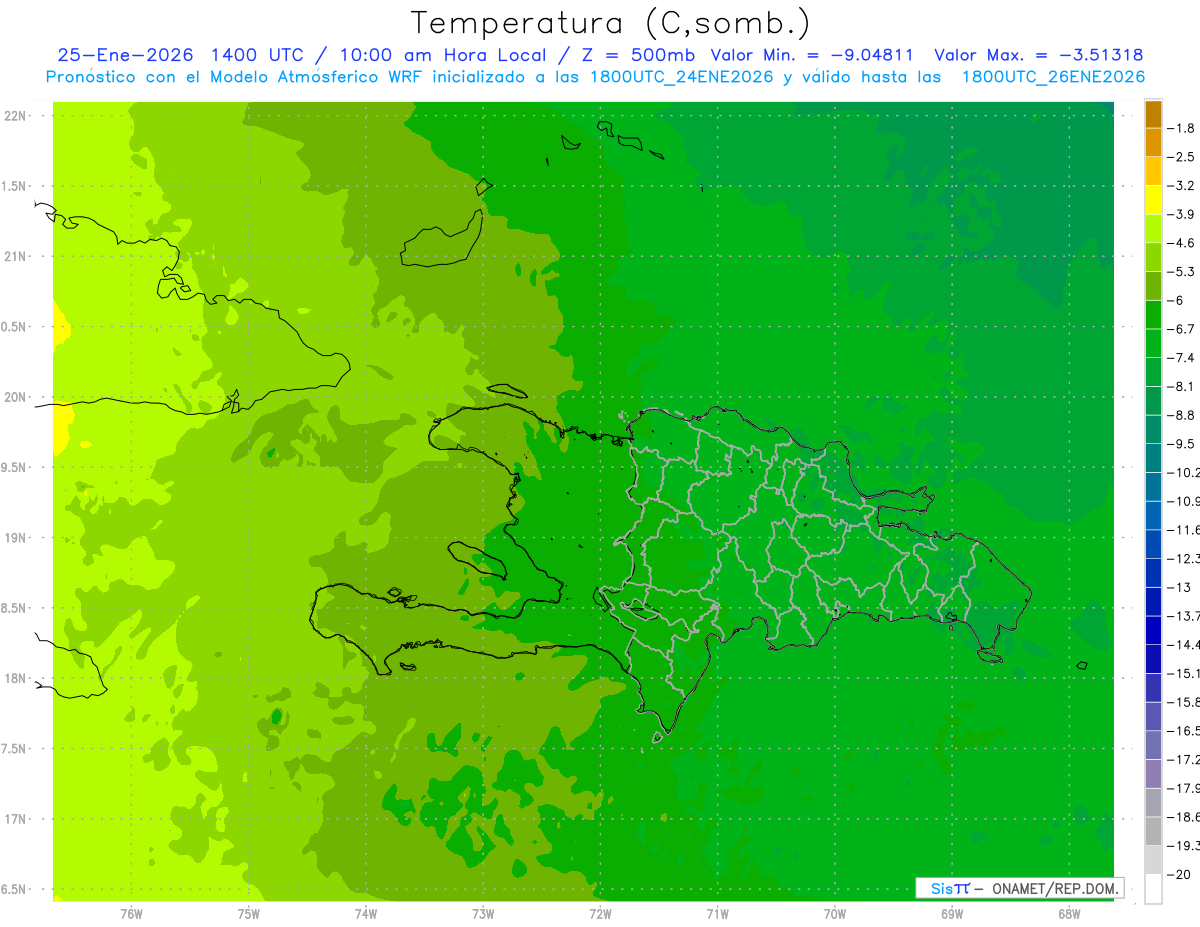Select the date text '25-Ene-2026'

(127, 55)
